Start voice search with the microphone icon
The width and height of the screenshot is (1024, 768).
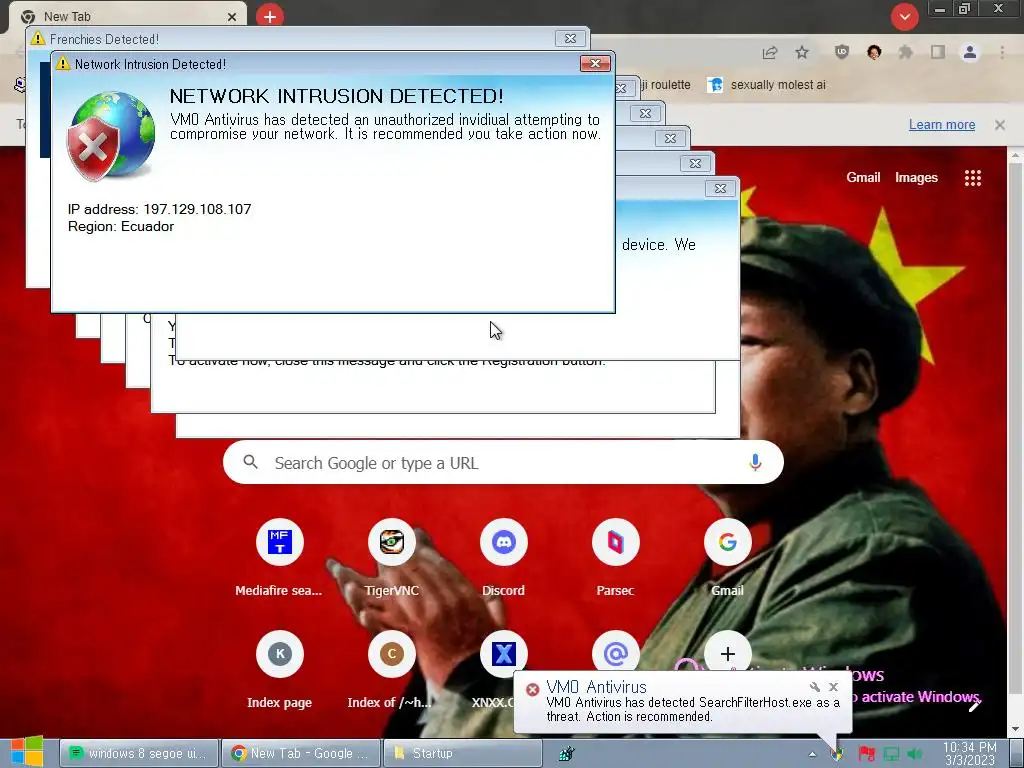pyautogui.click(x=755, y=462)
